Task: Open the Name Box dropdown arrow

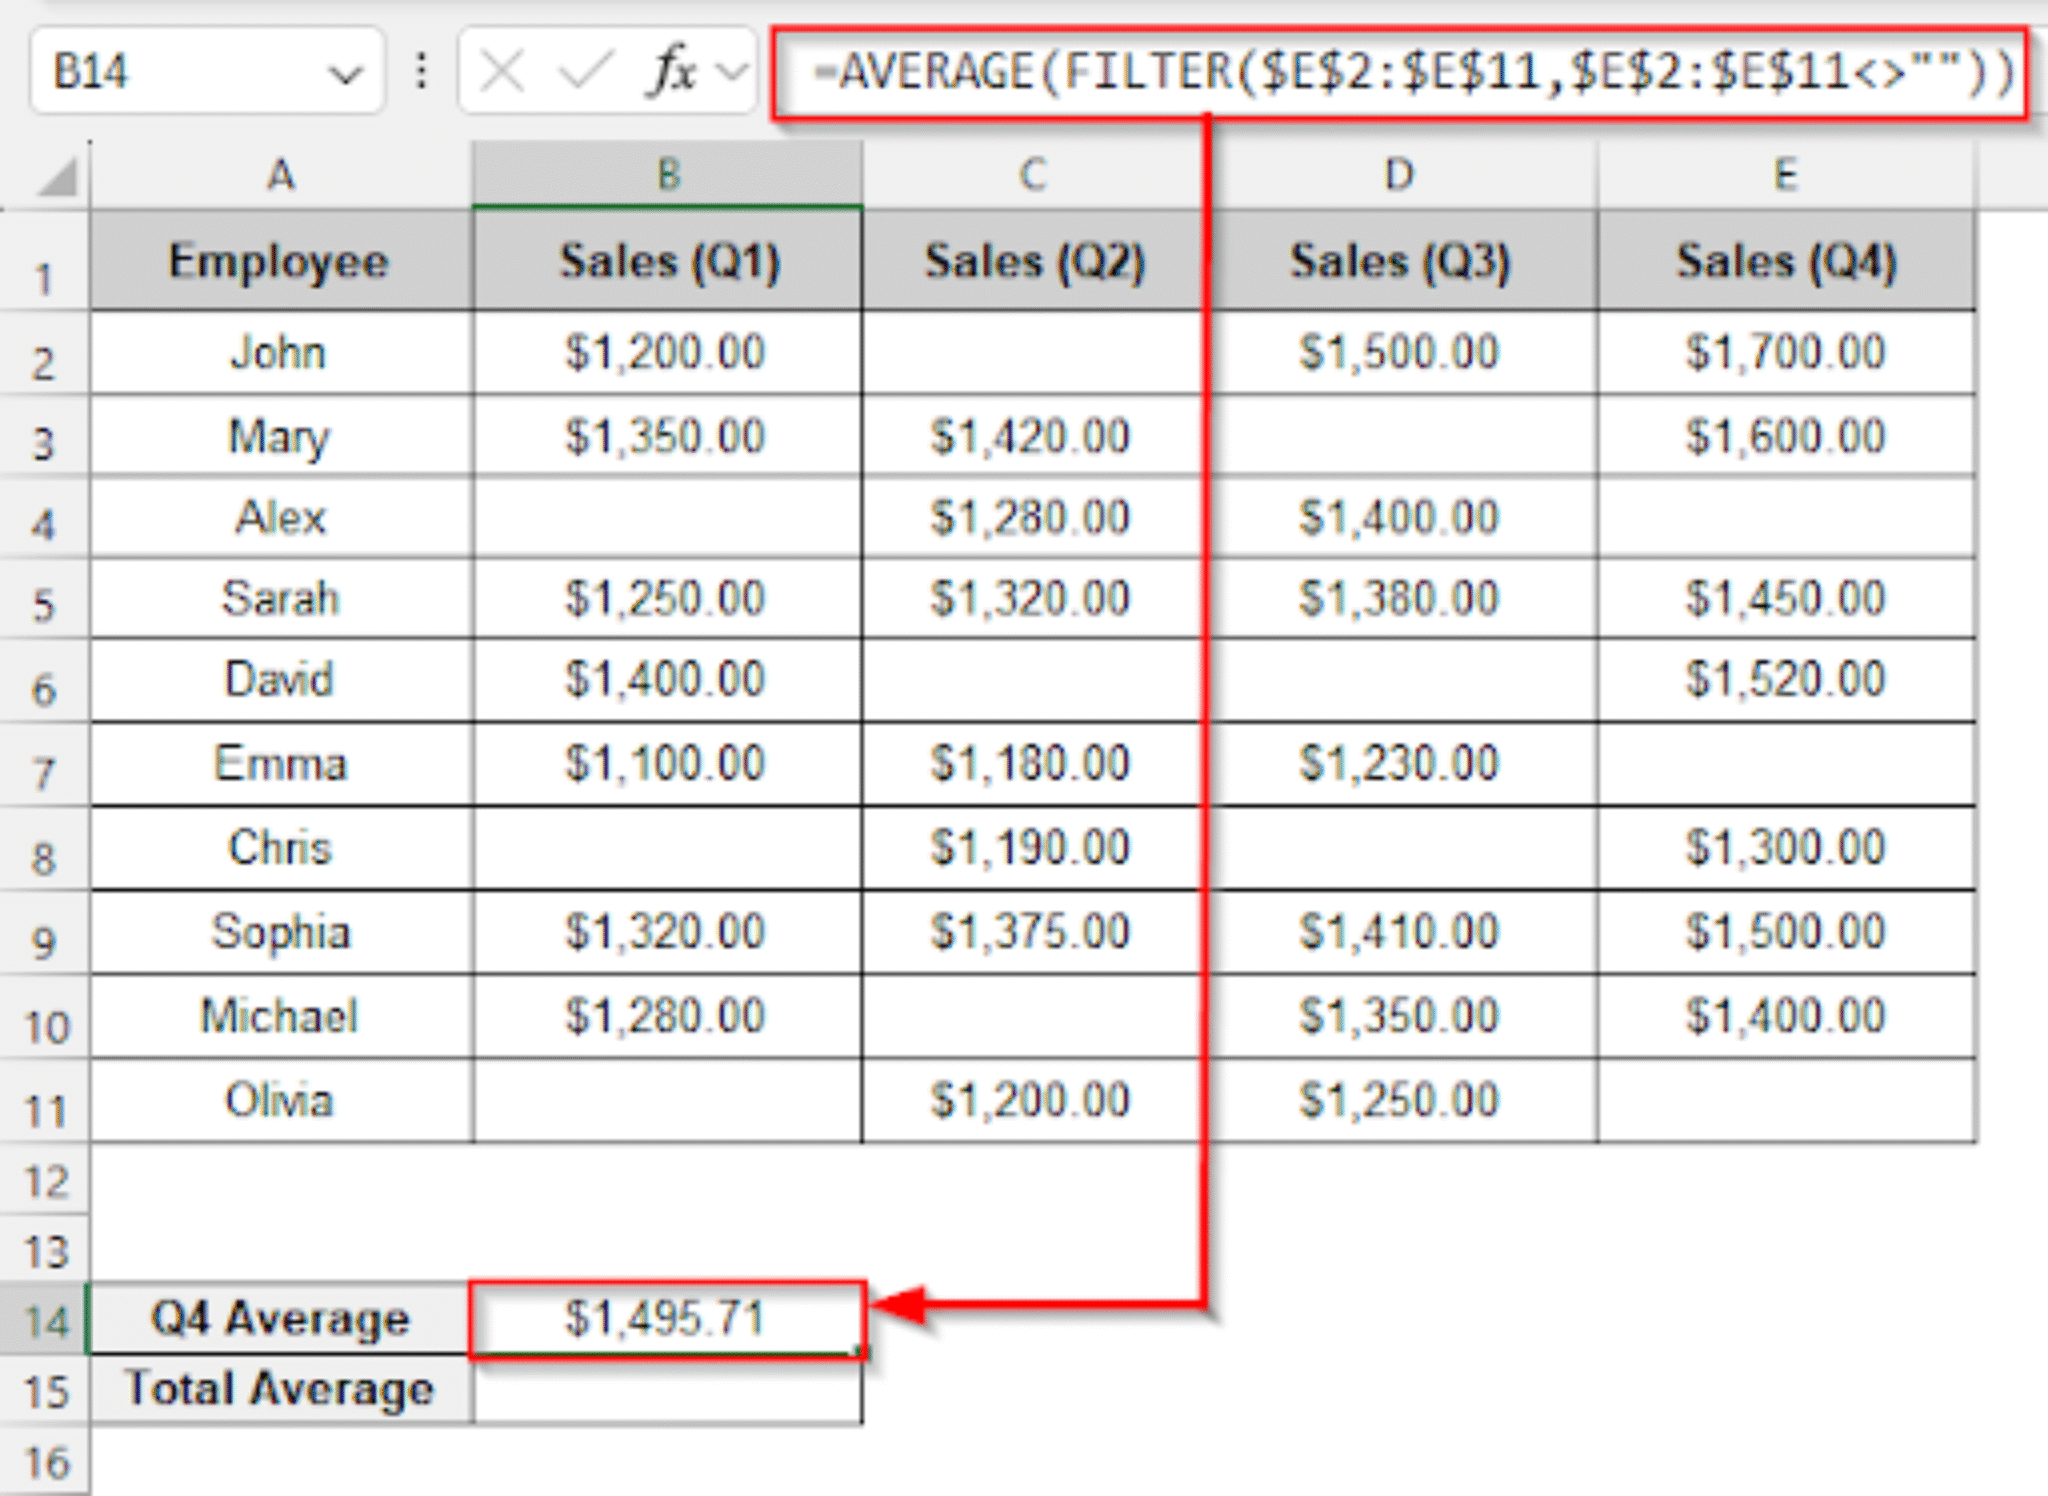Action: pos(345,74)
